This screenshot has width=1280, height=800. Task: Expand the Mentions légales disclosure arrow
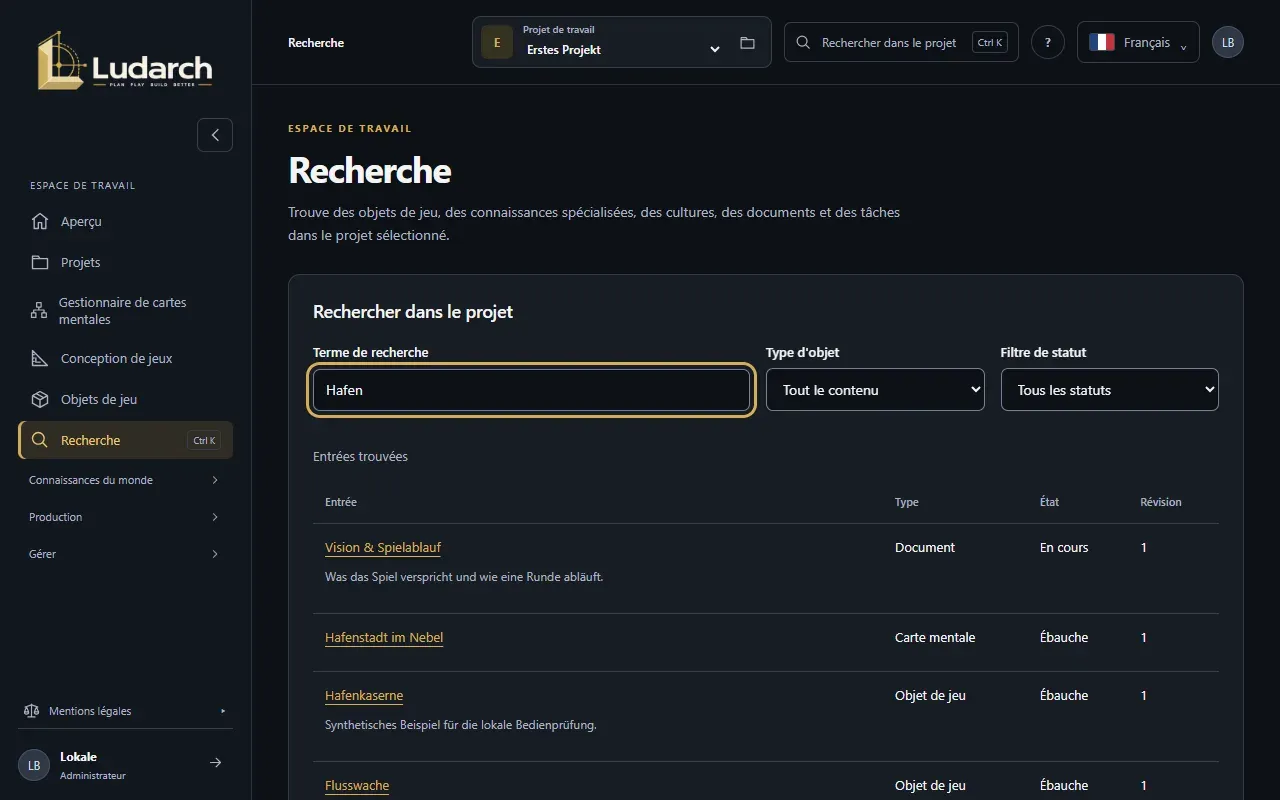(x=223, y=711)
